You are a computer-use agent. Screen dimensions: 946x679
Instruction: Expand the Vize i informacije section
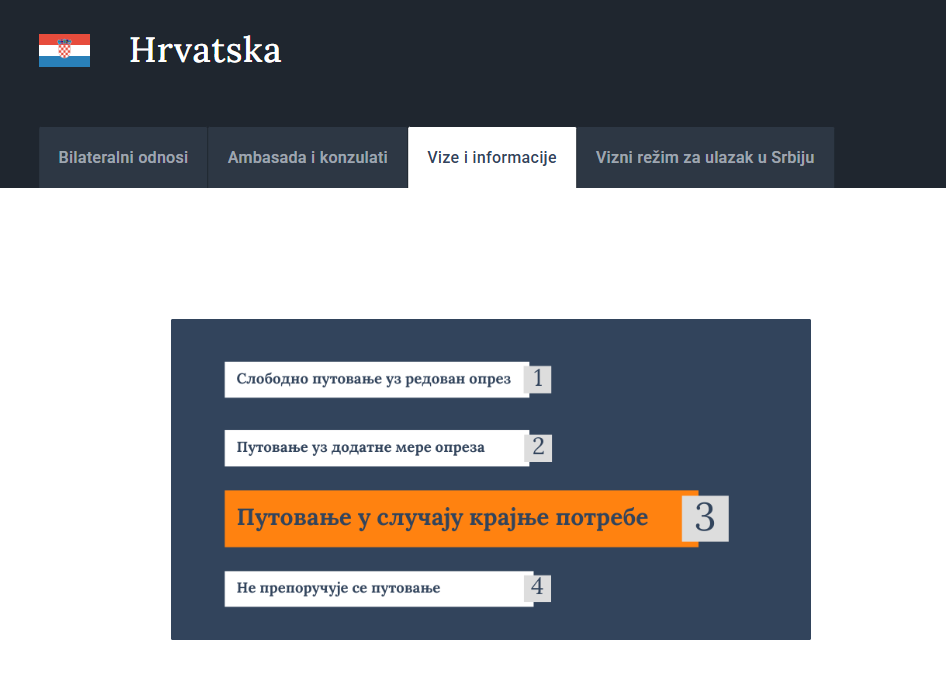pyautogui.click(x=492, y=157)
